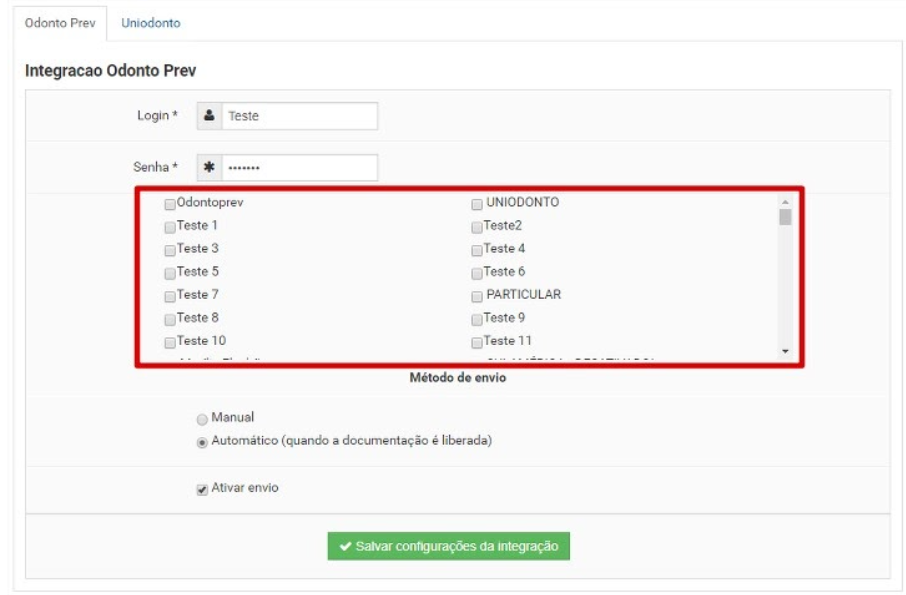Screen dimensions: 906x595
Task: Tick the Teste 1 checkbox
Action: pos(170,227)
